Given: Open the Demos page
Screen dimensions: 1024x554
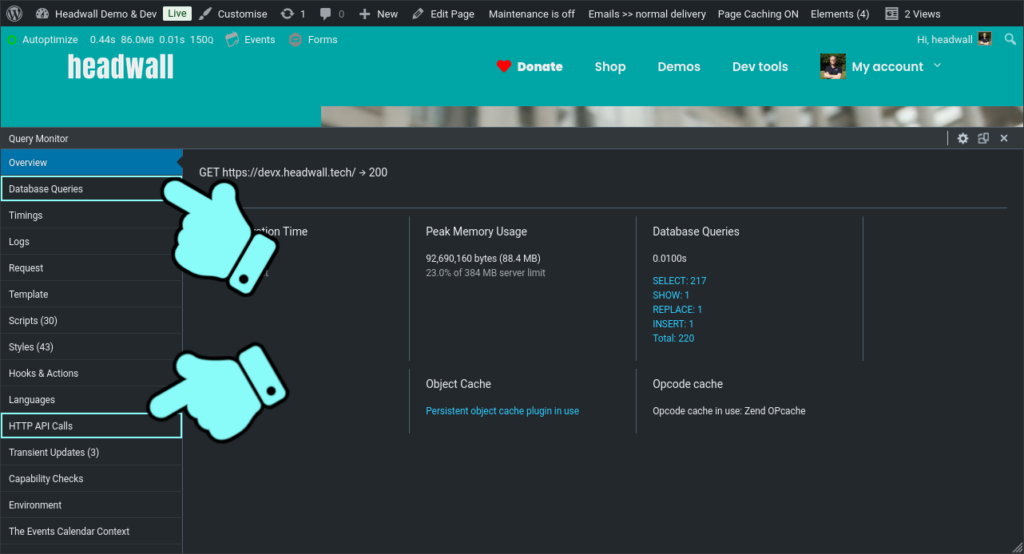Looking at the screenshot, I should click(679, 67).
